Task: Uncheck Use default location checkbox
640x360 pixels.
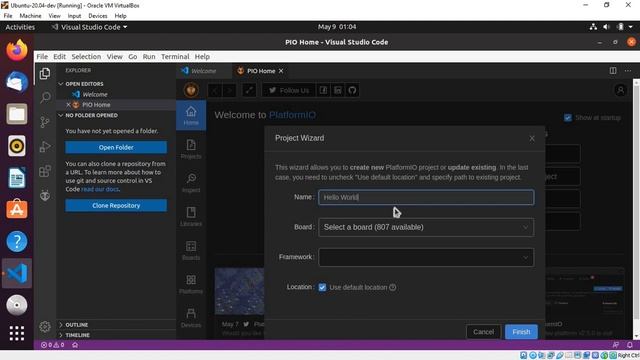Action: pyautogui.click(x=322, y=287)
